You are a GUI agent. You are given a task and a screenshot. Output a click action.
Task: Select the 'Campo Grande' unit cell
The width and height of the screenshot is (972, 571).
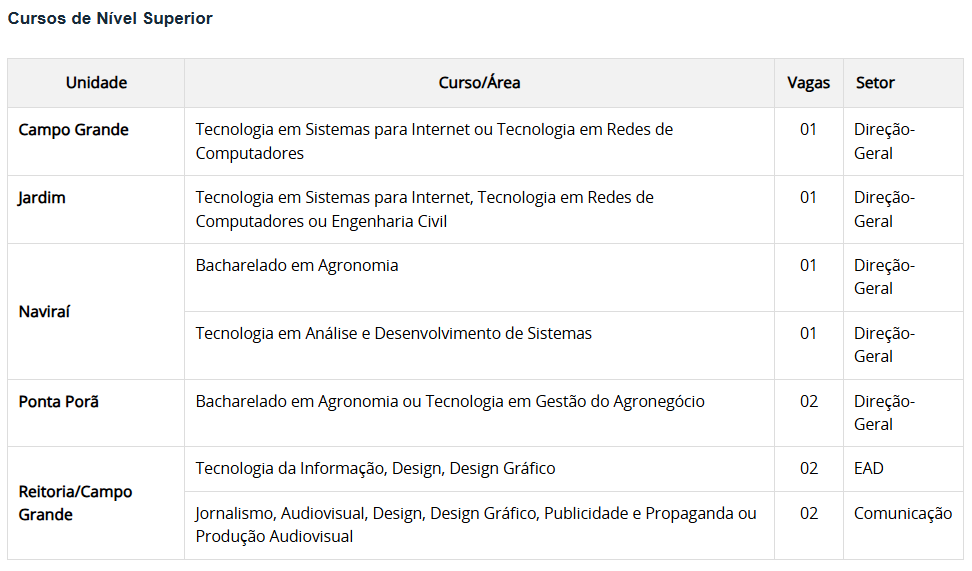pyautogui.click(x=74, y=130)
